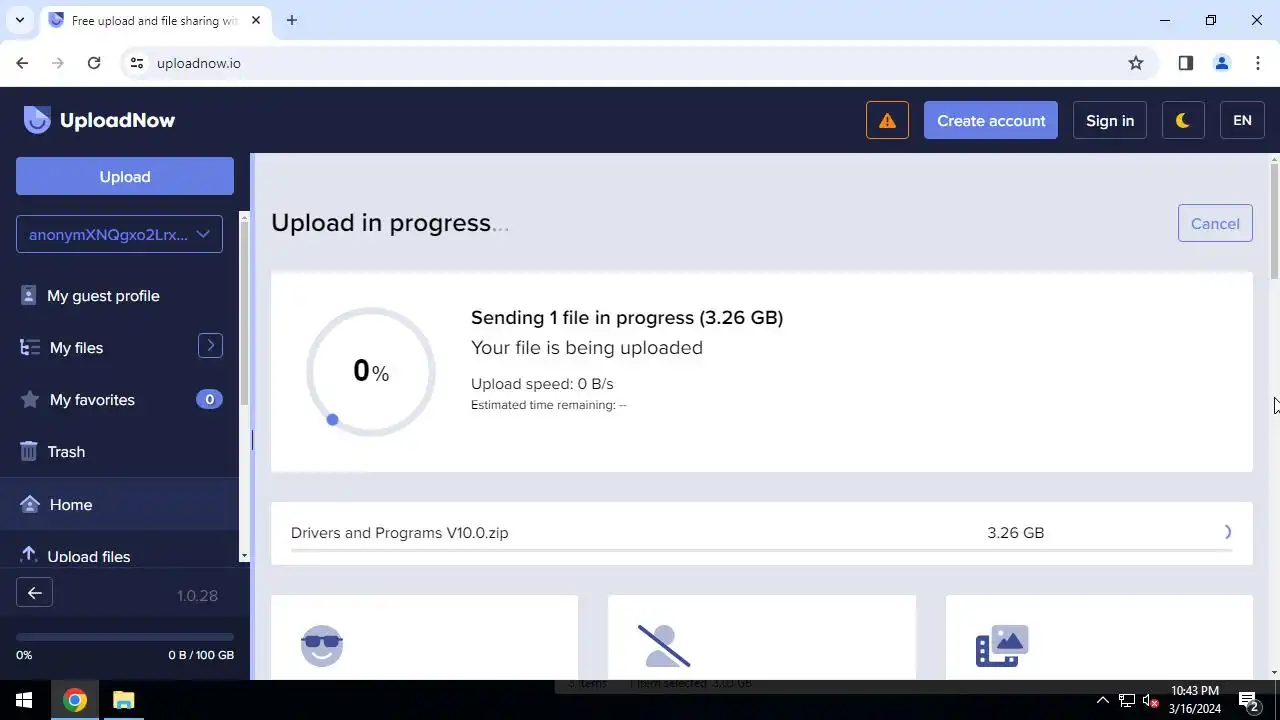Click the blue Upload button
The image size is (1280, 720).
click(125, 176)
